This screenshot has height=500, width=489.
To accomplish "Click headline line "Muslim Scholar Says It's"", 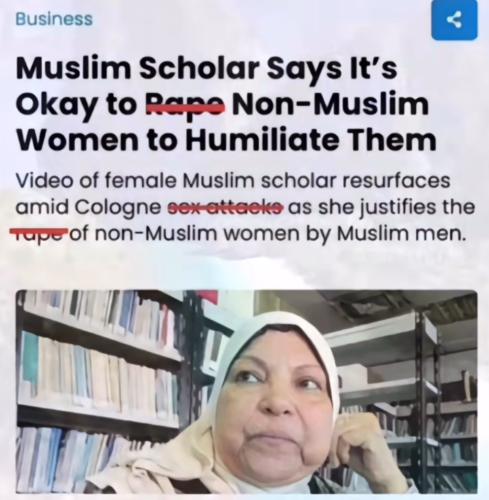I will pos(207,68).
